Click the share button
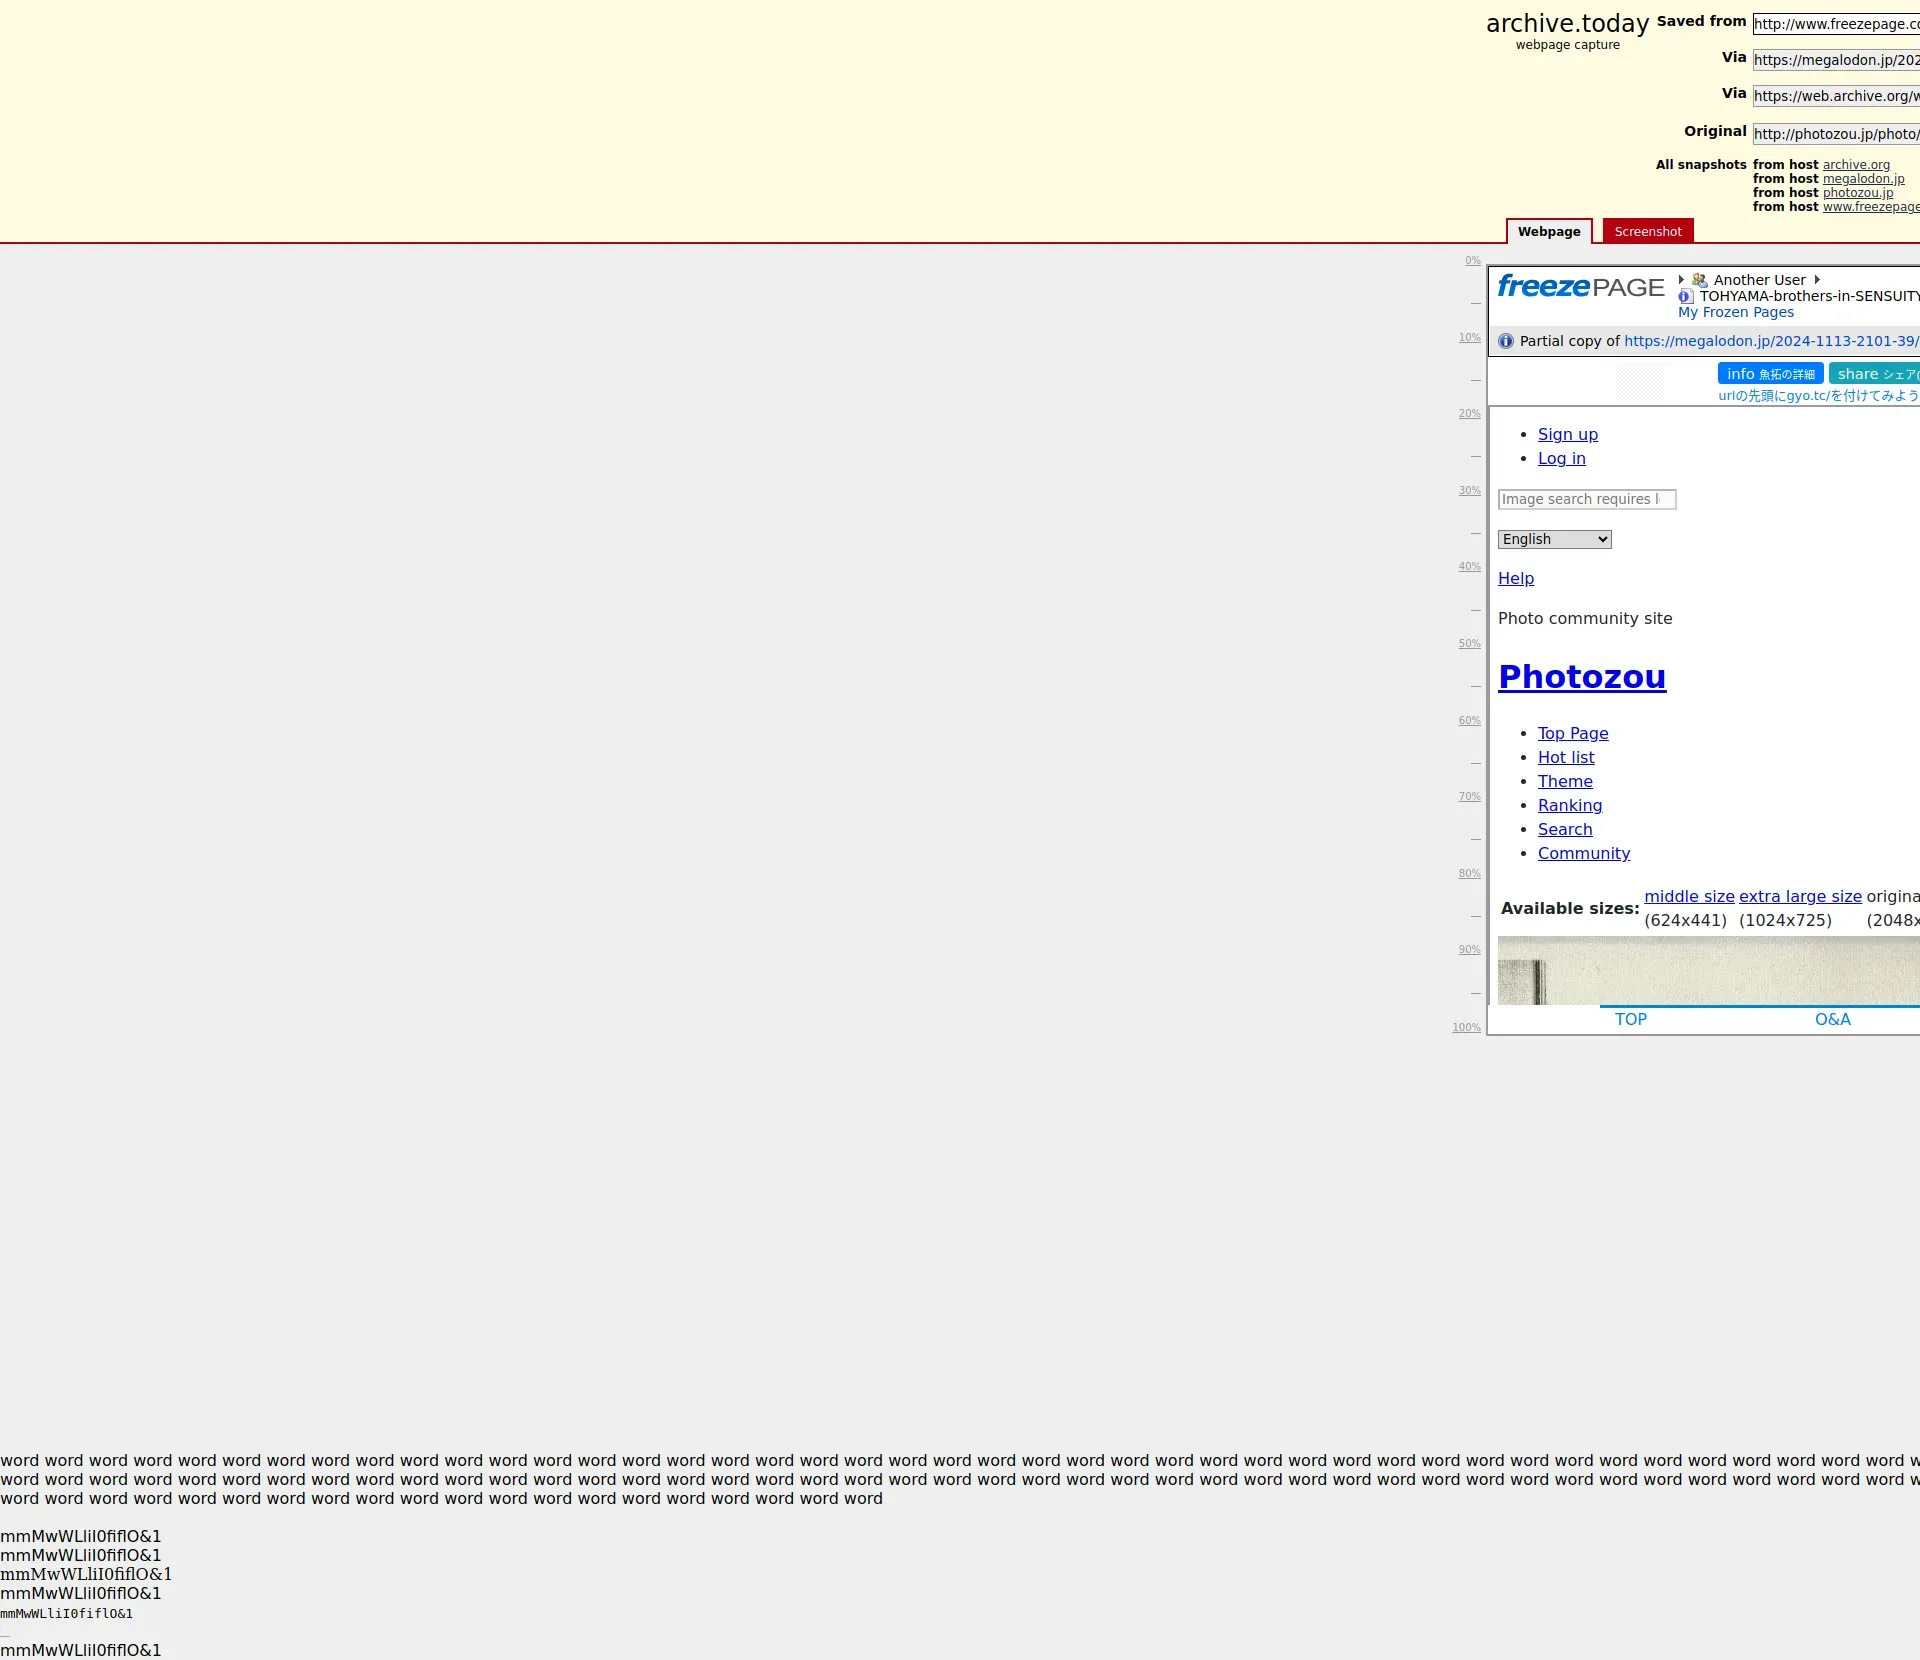Viewport: 1920px width, 1660px height. [1875, 373]
